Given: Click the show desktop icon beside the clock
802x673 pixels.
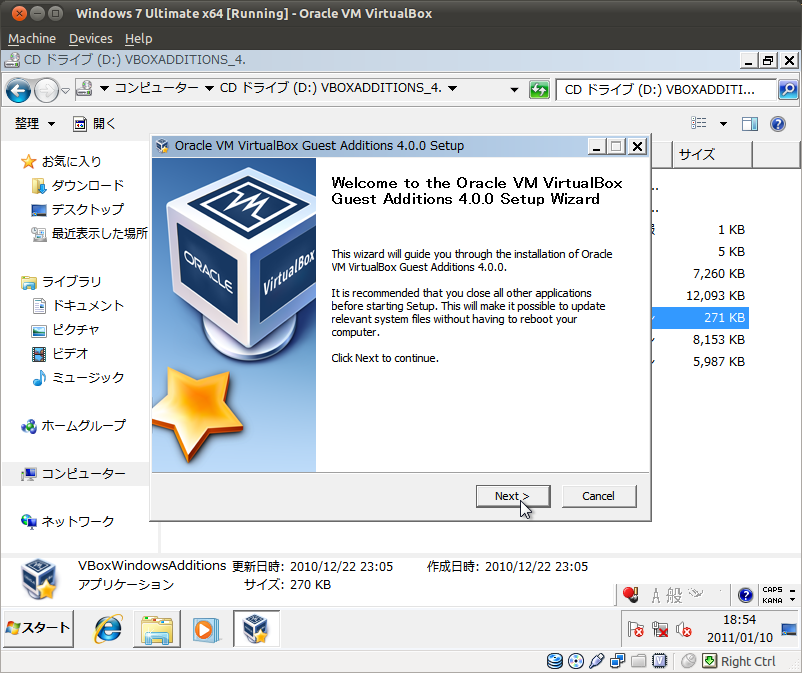Looking at the screenshot, I should click(789, 629).
